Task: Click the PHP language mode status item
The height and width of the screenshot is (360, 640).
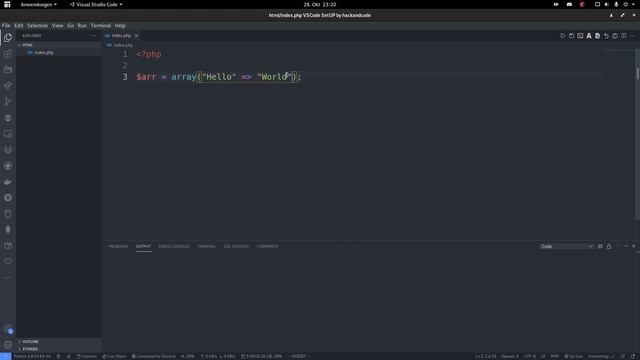Action: [x=555, y=356]
